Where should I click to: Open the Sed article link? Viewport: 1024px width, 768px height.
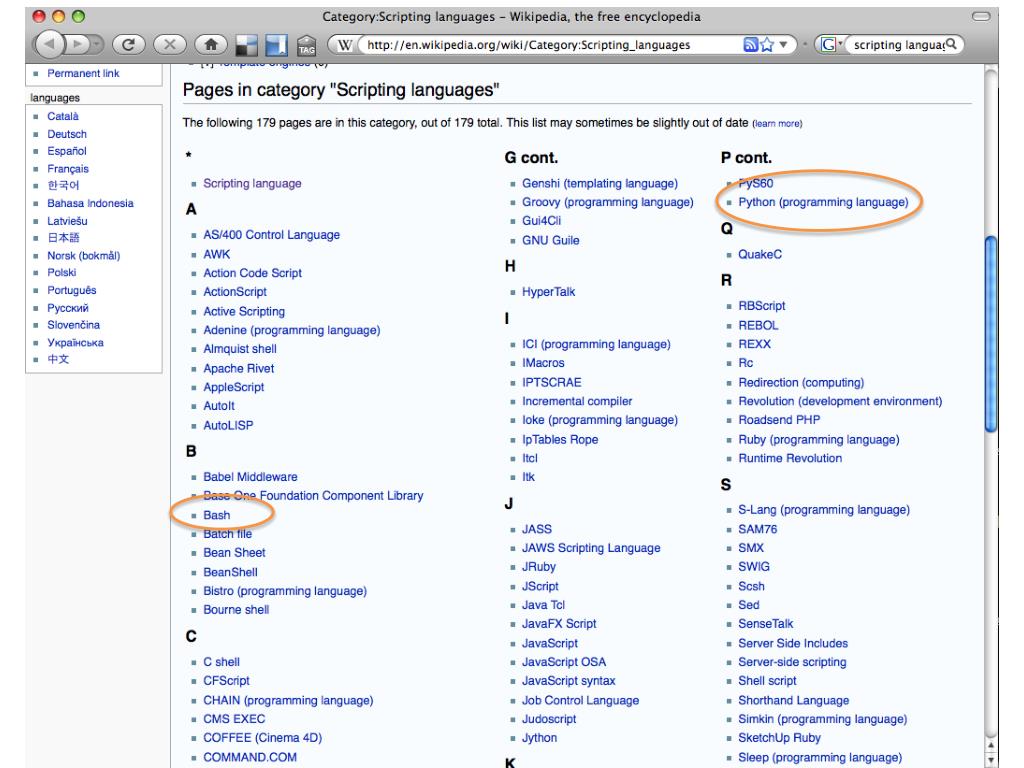tap(748, 605)
